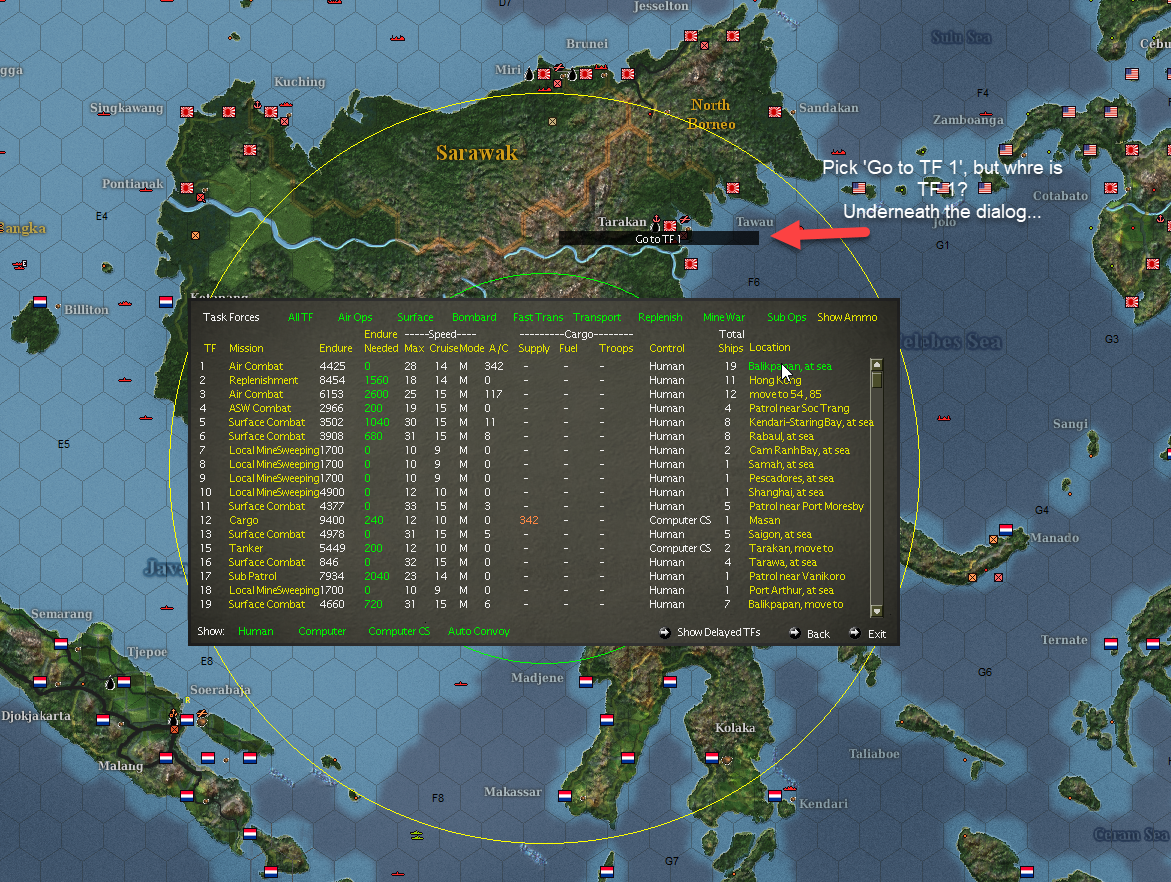Click location 'Patrol near Soc Trang'
Viewport: 1171px width, 882px height.
tap(799, 409)
